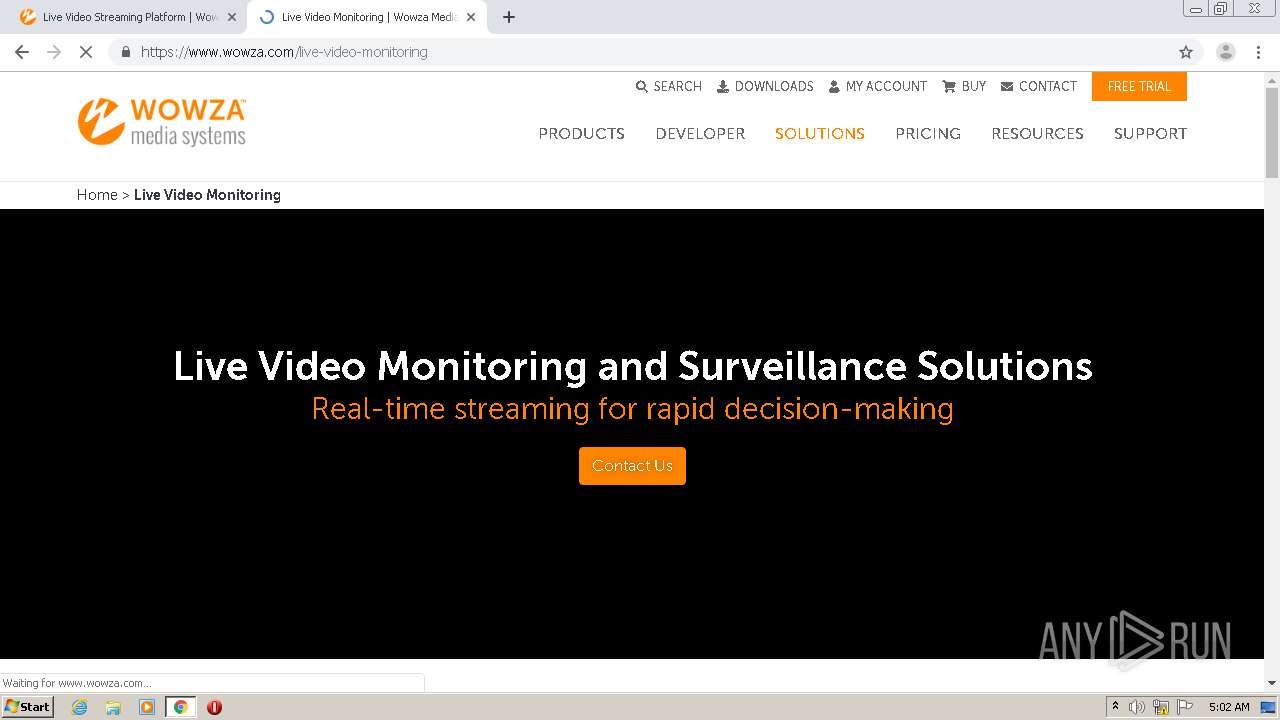Click the system clock 5:02 AM
Viewport: 1280px width, 720px height.
click(1229, 707)
